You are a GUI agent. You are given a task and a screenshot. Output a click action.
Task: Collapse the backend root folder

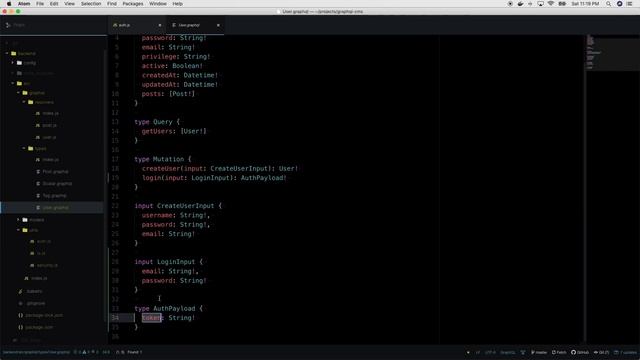click(x=7, y=53)
